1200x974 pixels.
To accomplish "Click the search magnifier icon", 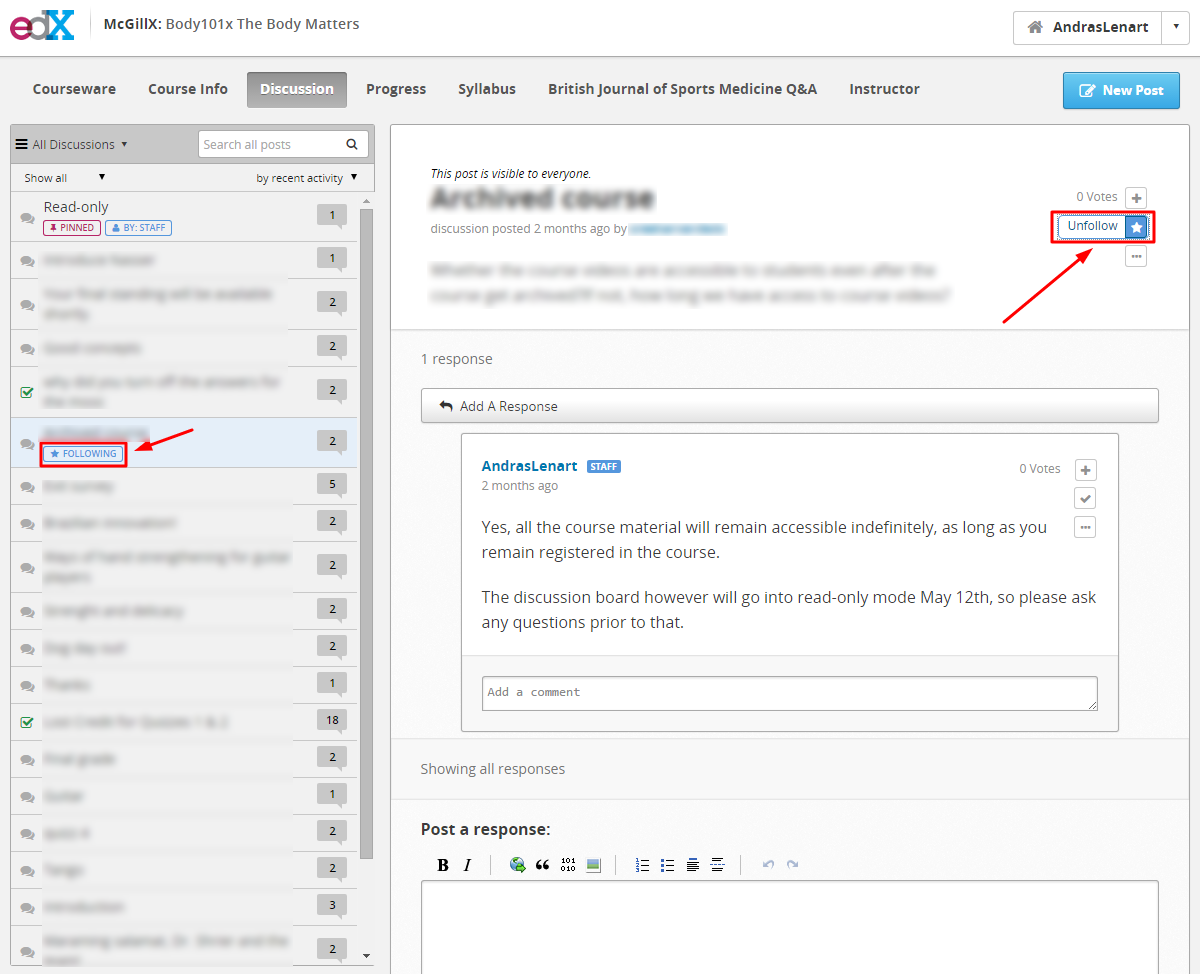I will [x=352, y=144].
